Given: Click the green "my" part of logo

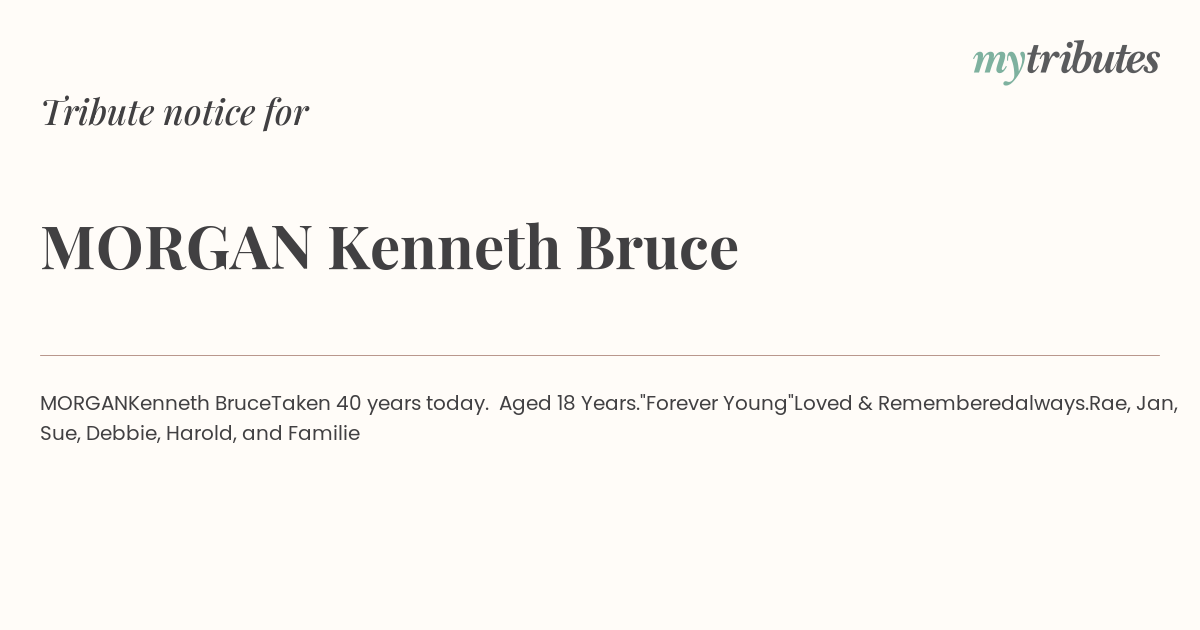Looking at the screenshot, I should point(999,64).
